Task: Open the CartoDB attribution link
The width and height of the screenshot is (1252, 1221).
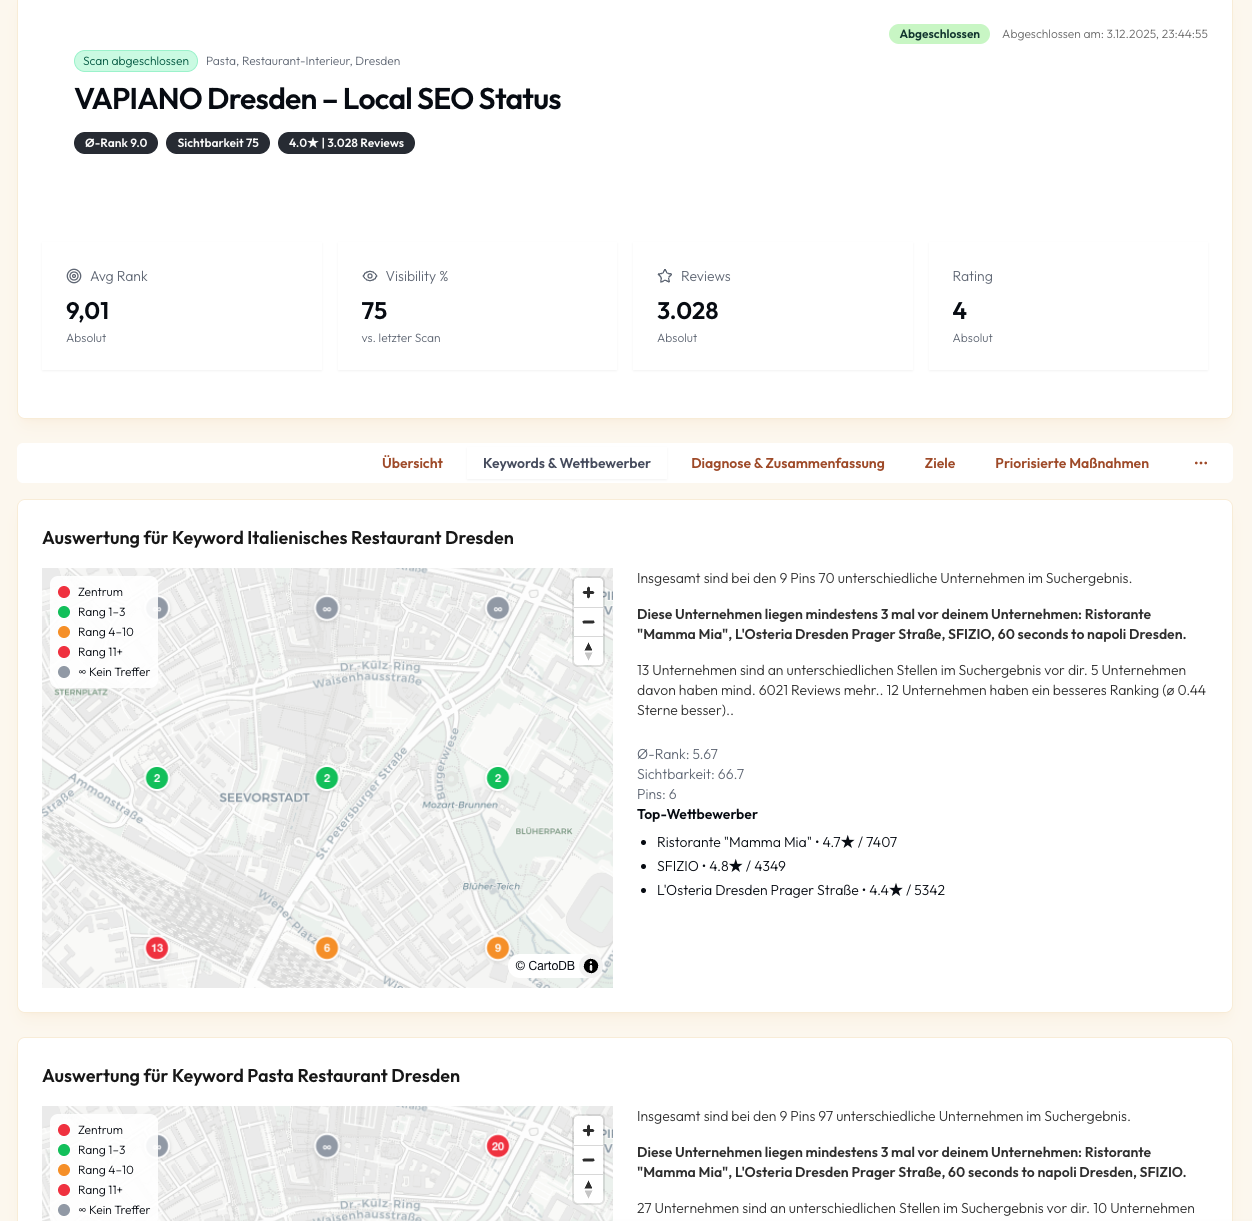Action: [545, 966]
